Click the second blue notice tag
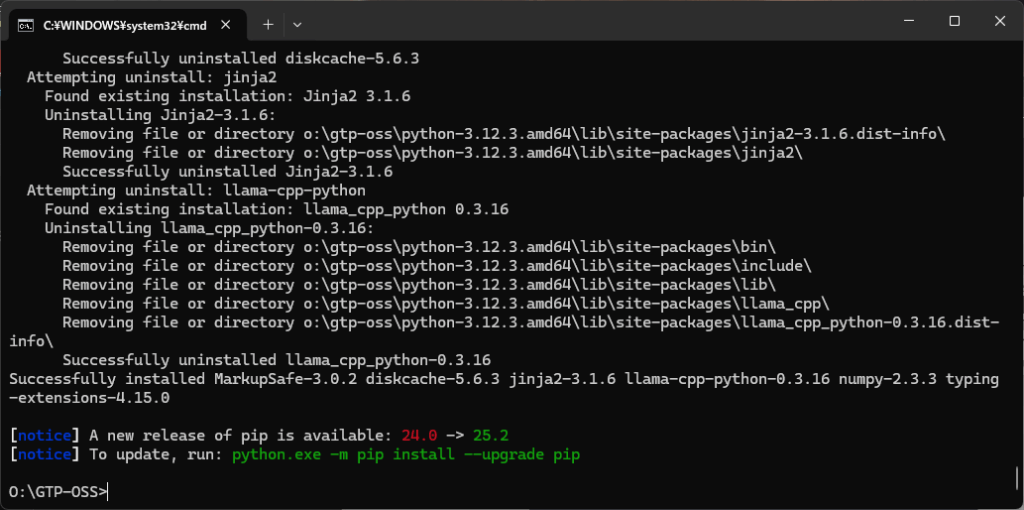Viewport: 1024px width, 510px height. pos(44,454)
